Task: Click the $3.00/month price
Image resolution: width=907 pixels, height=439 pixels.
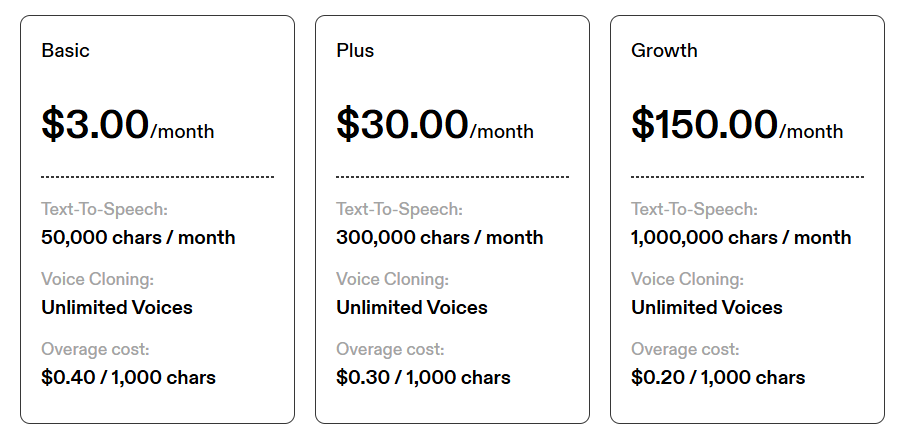Action: pyautogui.click(x=127, y=124)
